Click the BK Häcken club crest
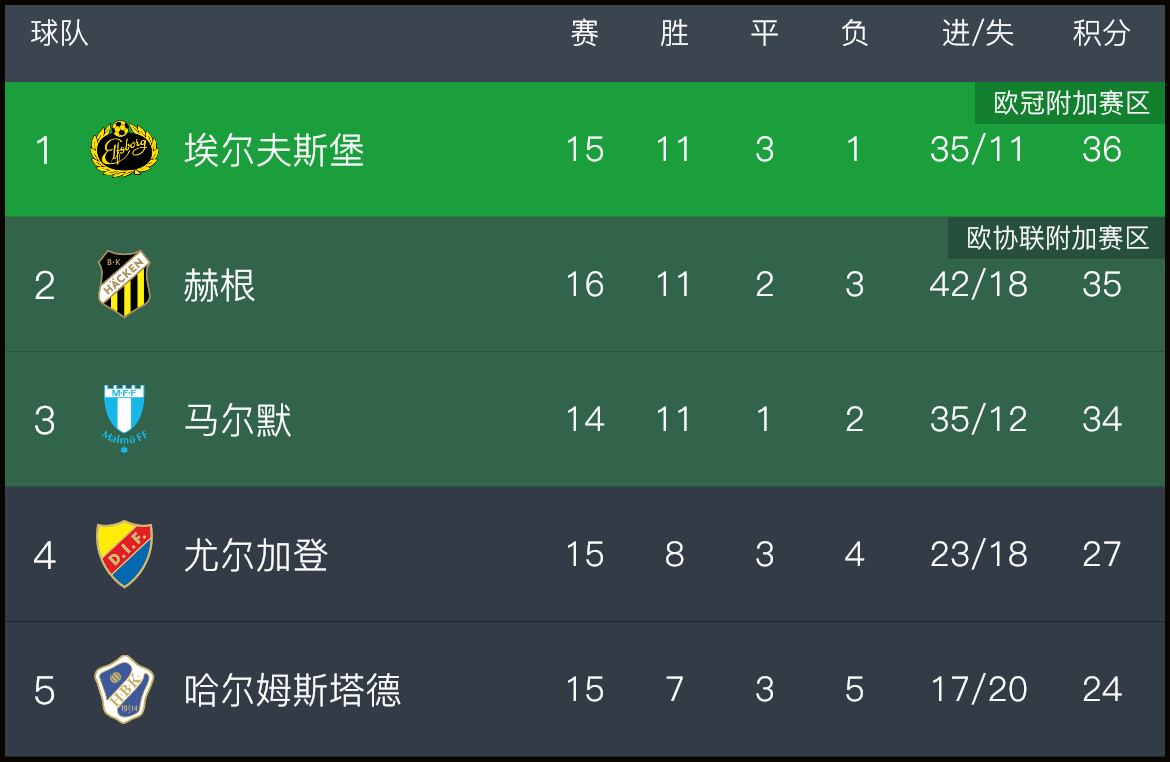The height and width of the screenshot is (762, 1170). (125, 284)
